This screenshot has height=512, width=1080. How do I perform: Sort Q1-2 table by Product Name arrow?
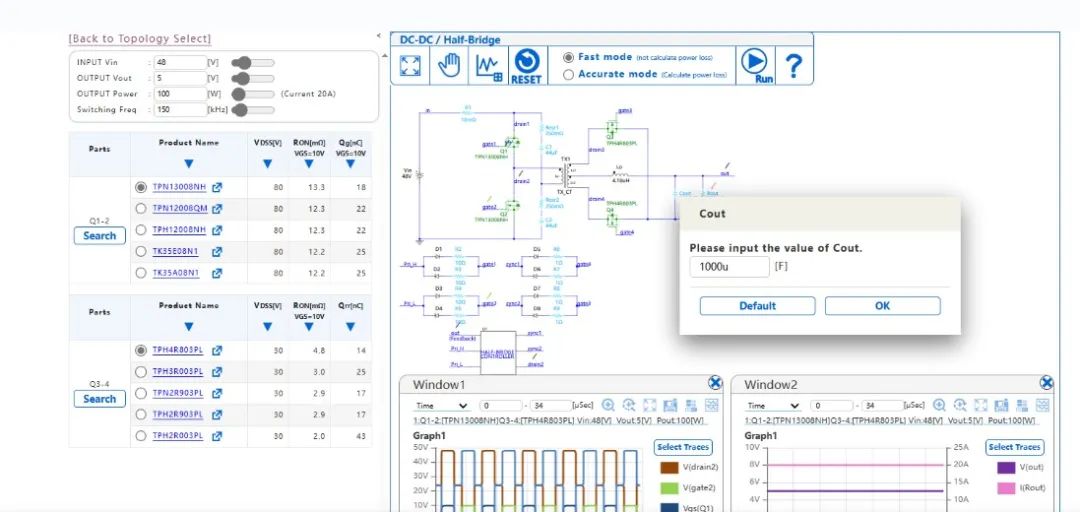pos(189,164)
